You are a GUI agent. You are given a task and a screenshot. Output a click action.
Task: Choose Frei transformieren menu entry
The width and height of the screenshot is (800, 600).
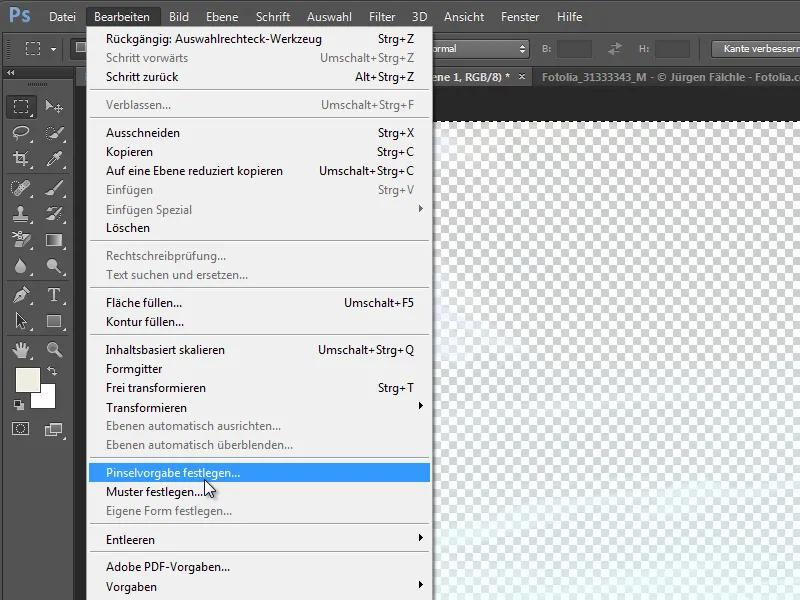[x=260, y=388]
